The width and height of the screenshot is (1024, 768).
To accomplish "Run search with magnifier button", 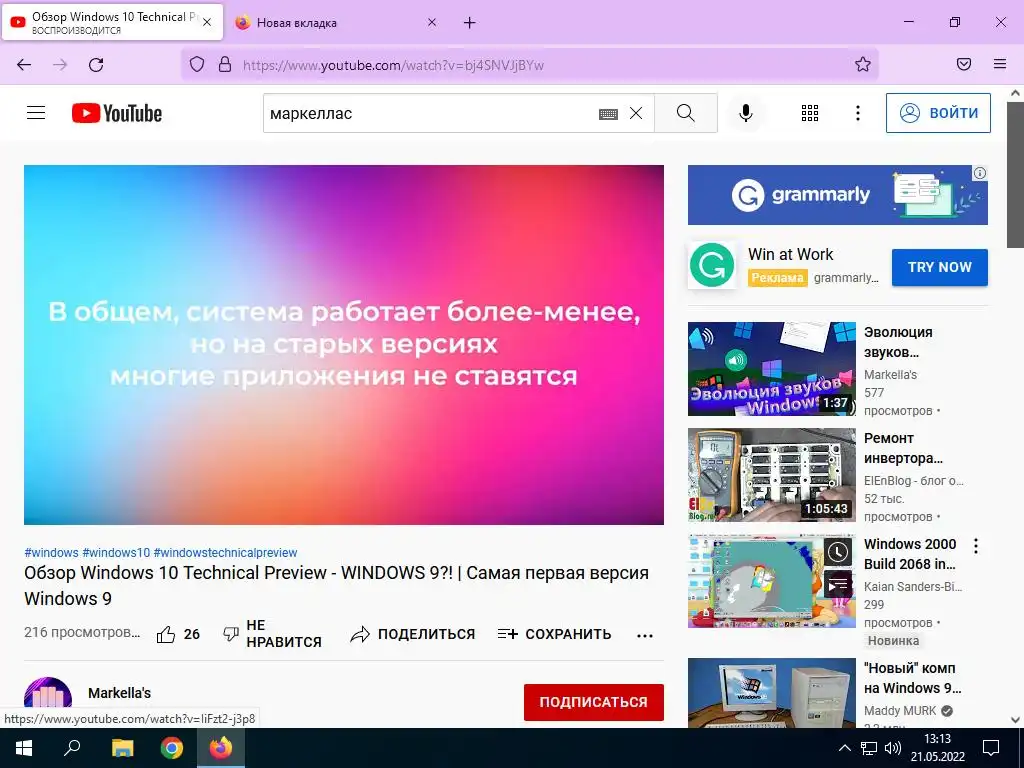I will tap(686, 113).
